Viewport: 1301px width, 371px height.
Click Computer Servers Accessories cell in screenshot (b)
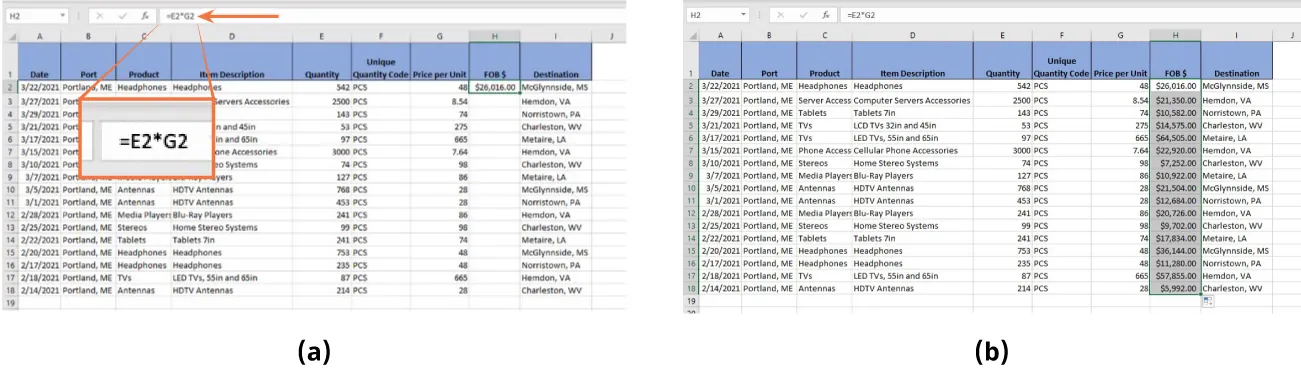coord(912,100)
